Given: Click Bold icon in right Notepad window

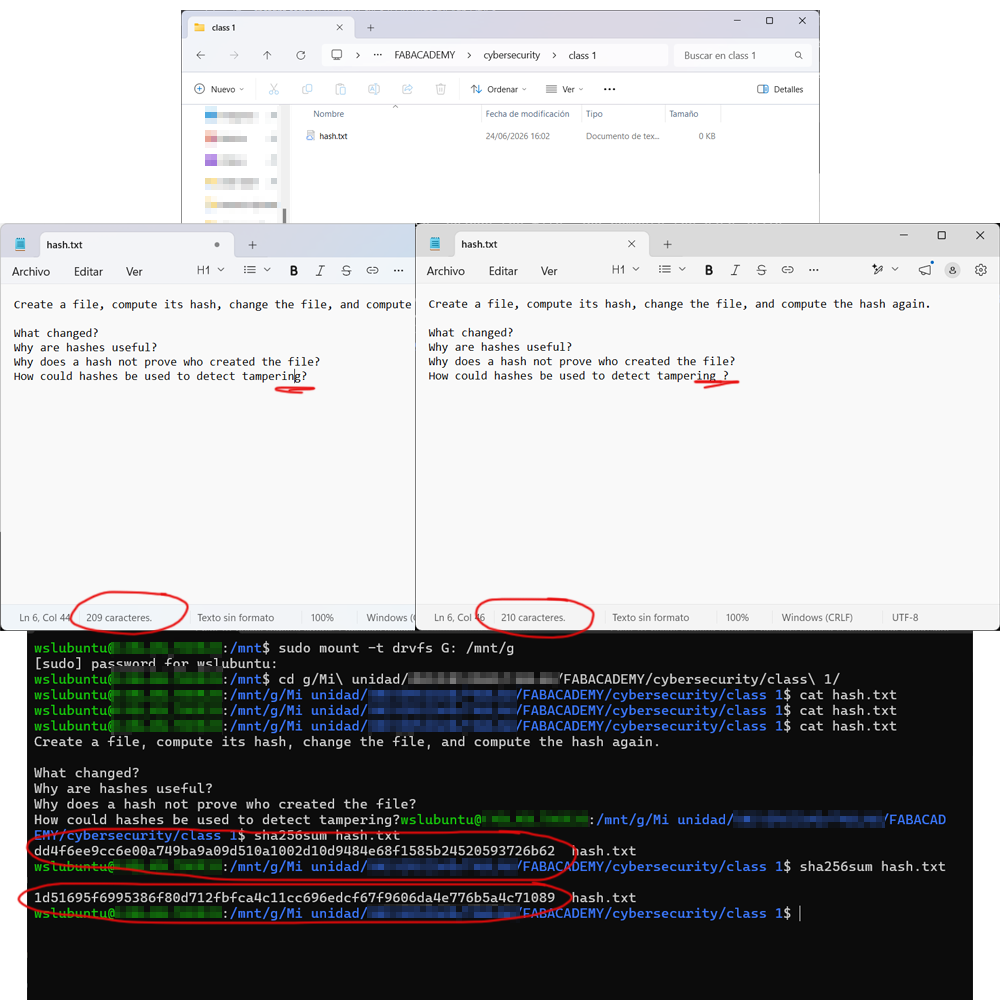Looking at the screenshot, I should point(709,270).
